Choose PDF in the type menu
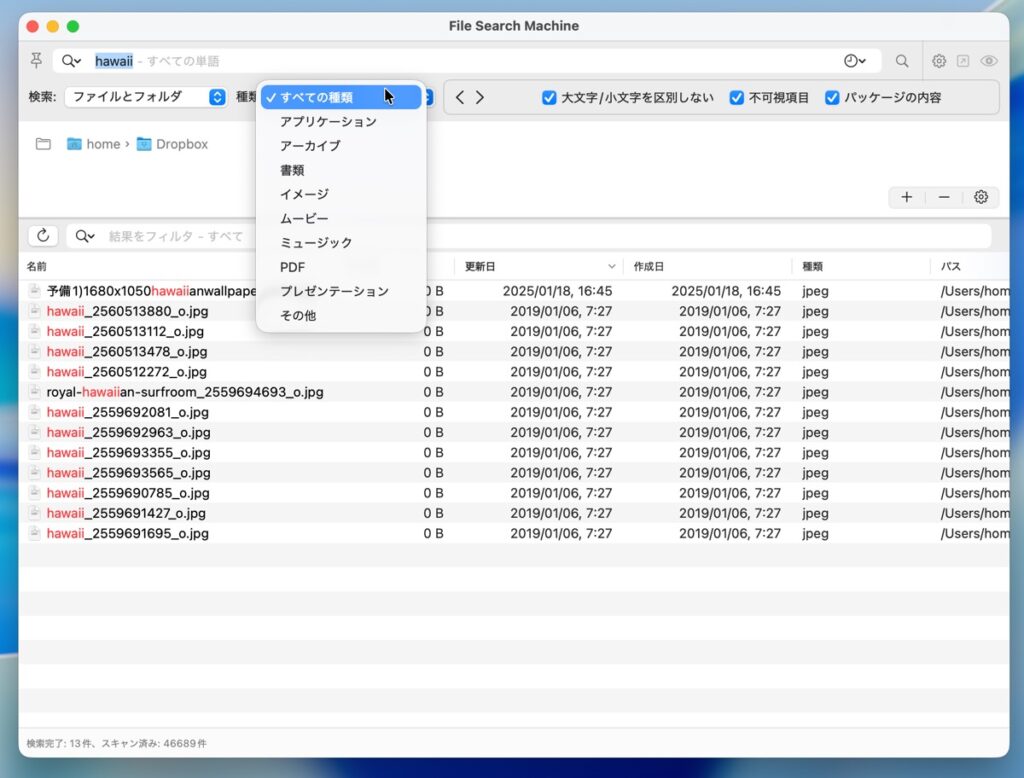 click(x=293, y=267)
